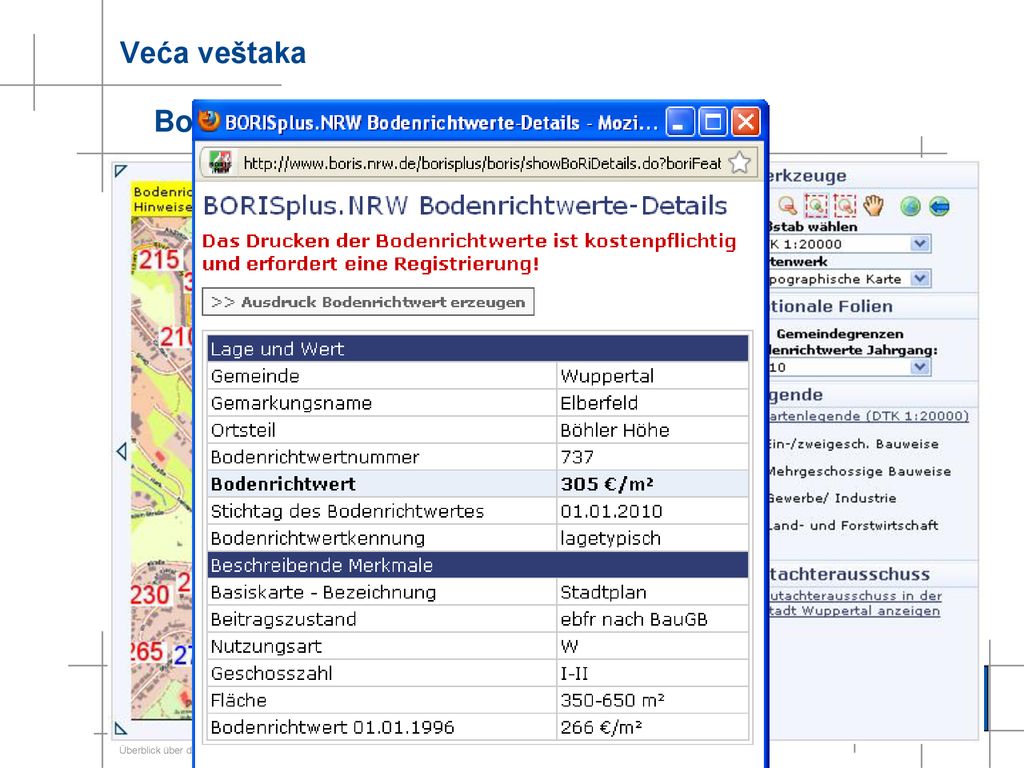Pan map with the lower-left corner arrow
The image size is (1024, 768).
[120, 728]
